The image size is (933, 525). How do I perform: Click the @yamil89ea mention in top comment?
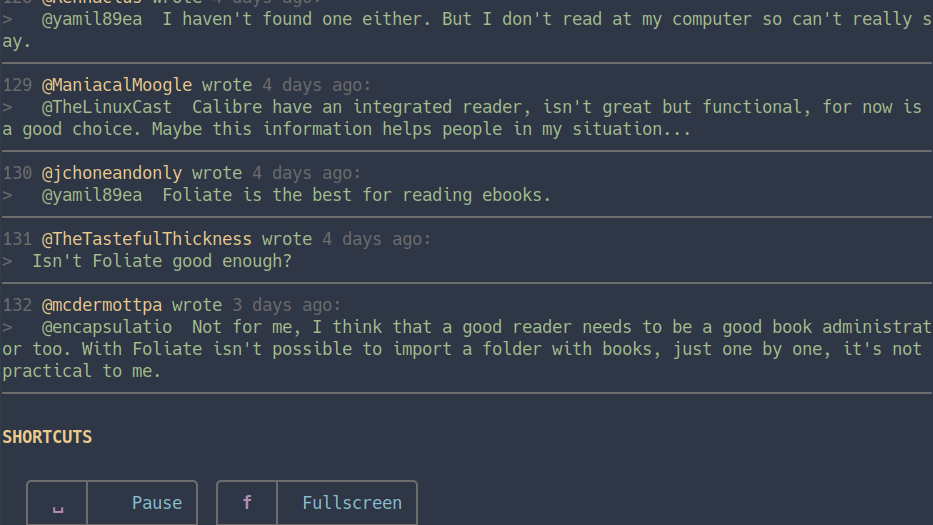pos(92,19)
